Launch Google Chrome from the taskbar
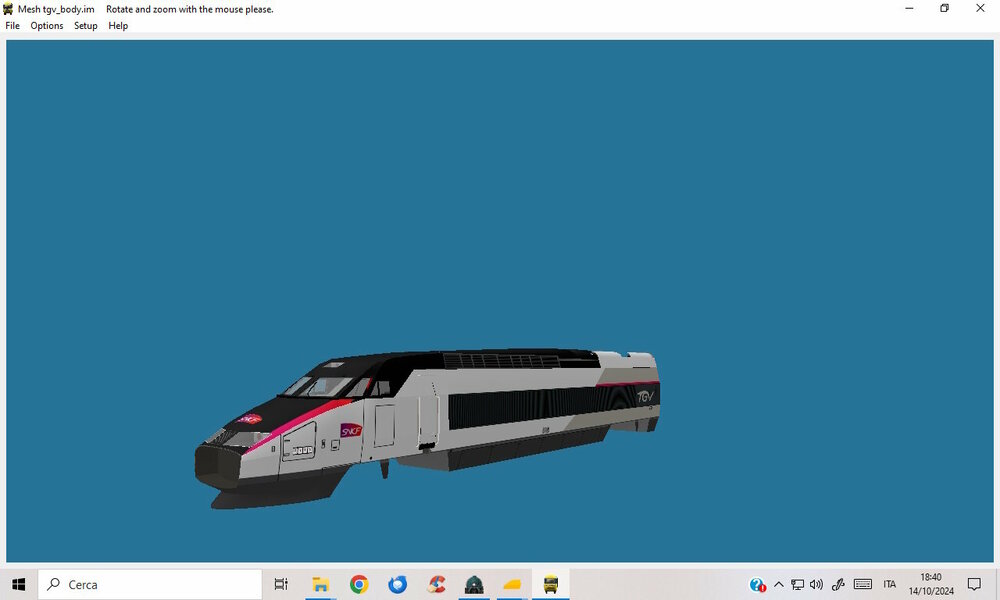This screenshot has height=600, width=1000. (x=359, y=584)
